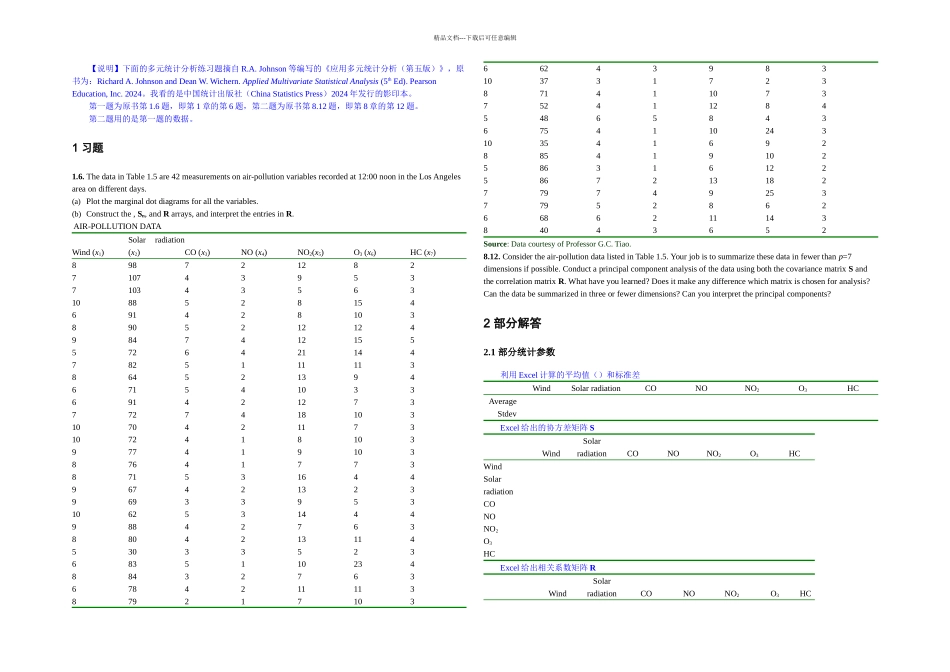Click the solar radiation value '48'
The height and width of the screenshot is (672, 950).
[x=544, y=119]
